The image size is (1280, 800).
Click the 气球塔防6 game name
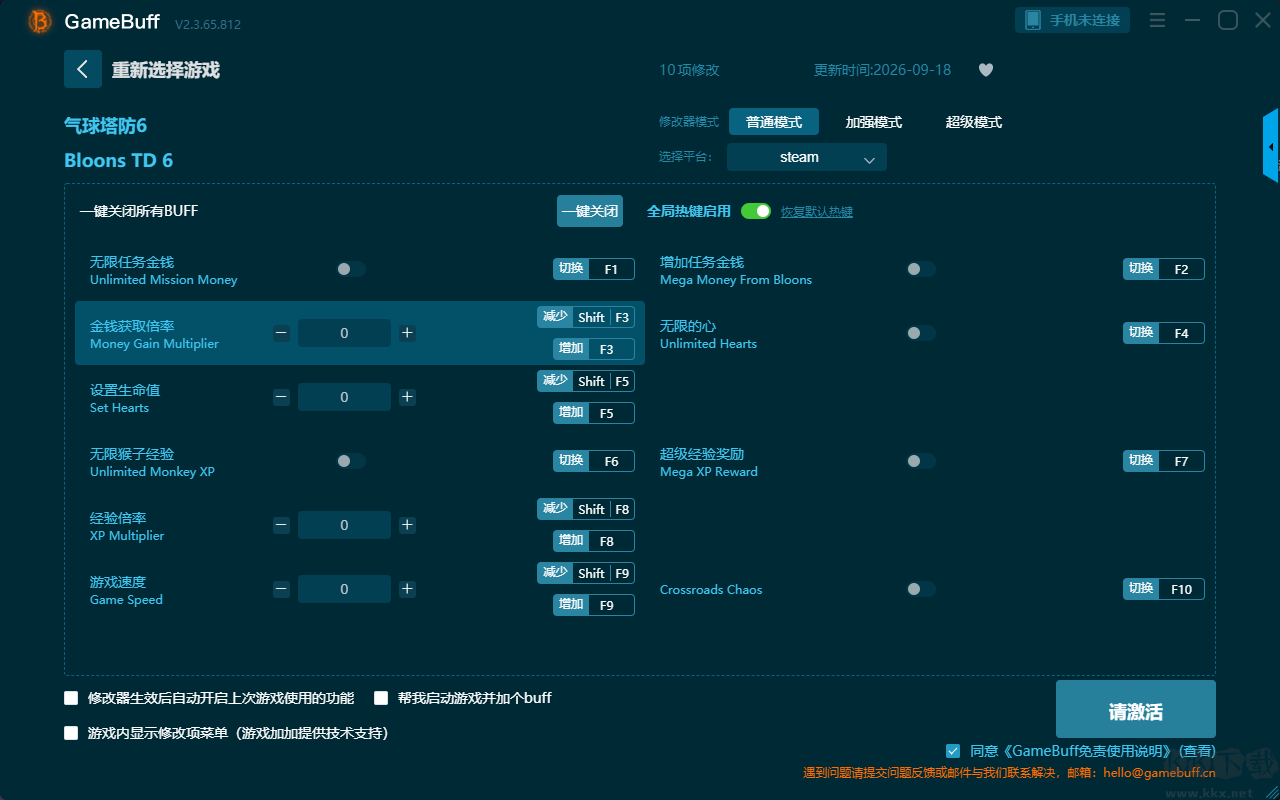click(105, 125)
